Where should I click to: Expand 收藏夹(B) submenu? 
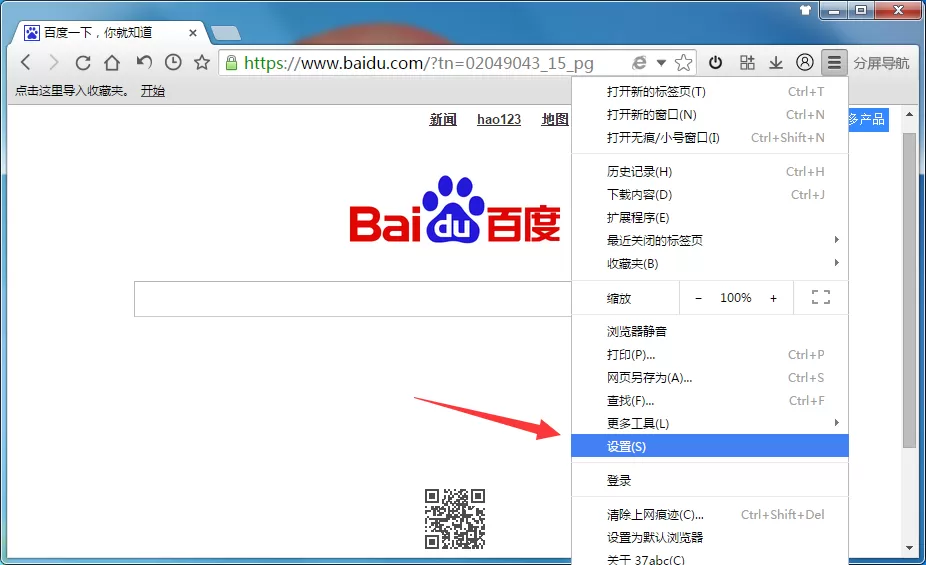709,263
